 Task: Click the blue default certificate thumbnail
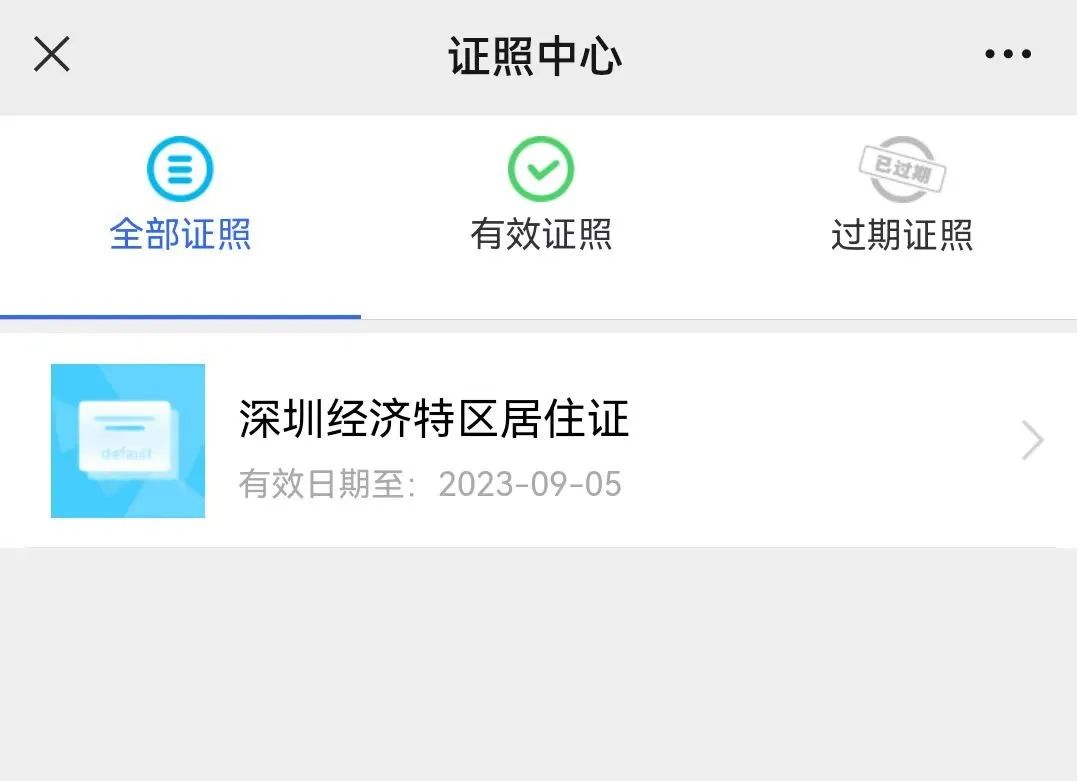[x=128, y=441]
